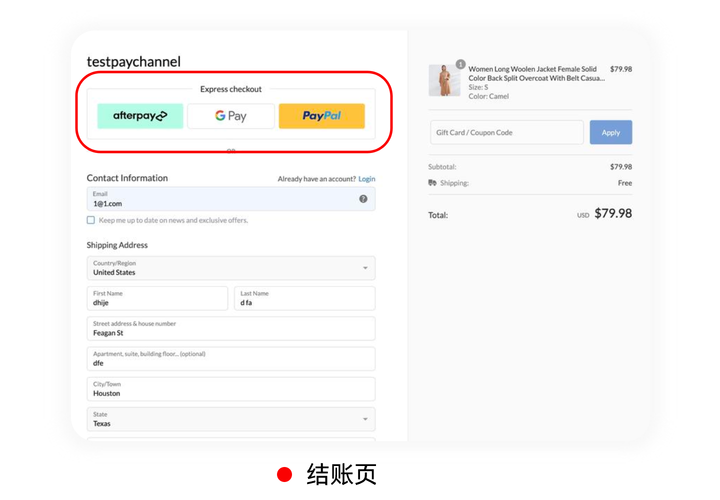Apply the coupon code
Screen dimensions: 720x500
click(x=611, y=132)
